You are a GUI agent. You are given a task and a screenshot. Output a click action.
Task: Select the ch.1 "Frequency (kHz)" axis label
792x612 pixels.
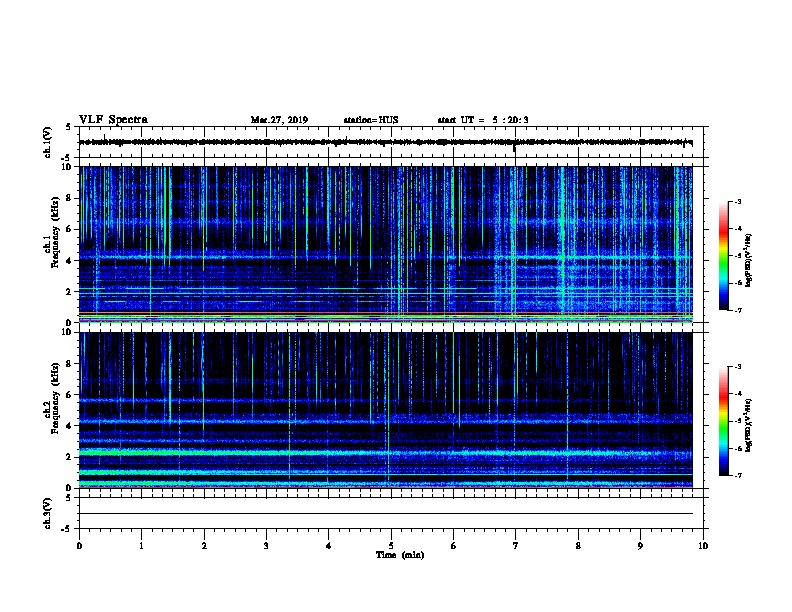56,232
